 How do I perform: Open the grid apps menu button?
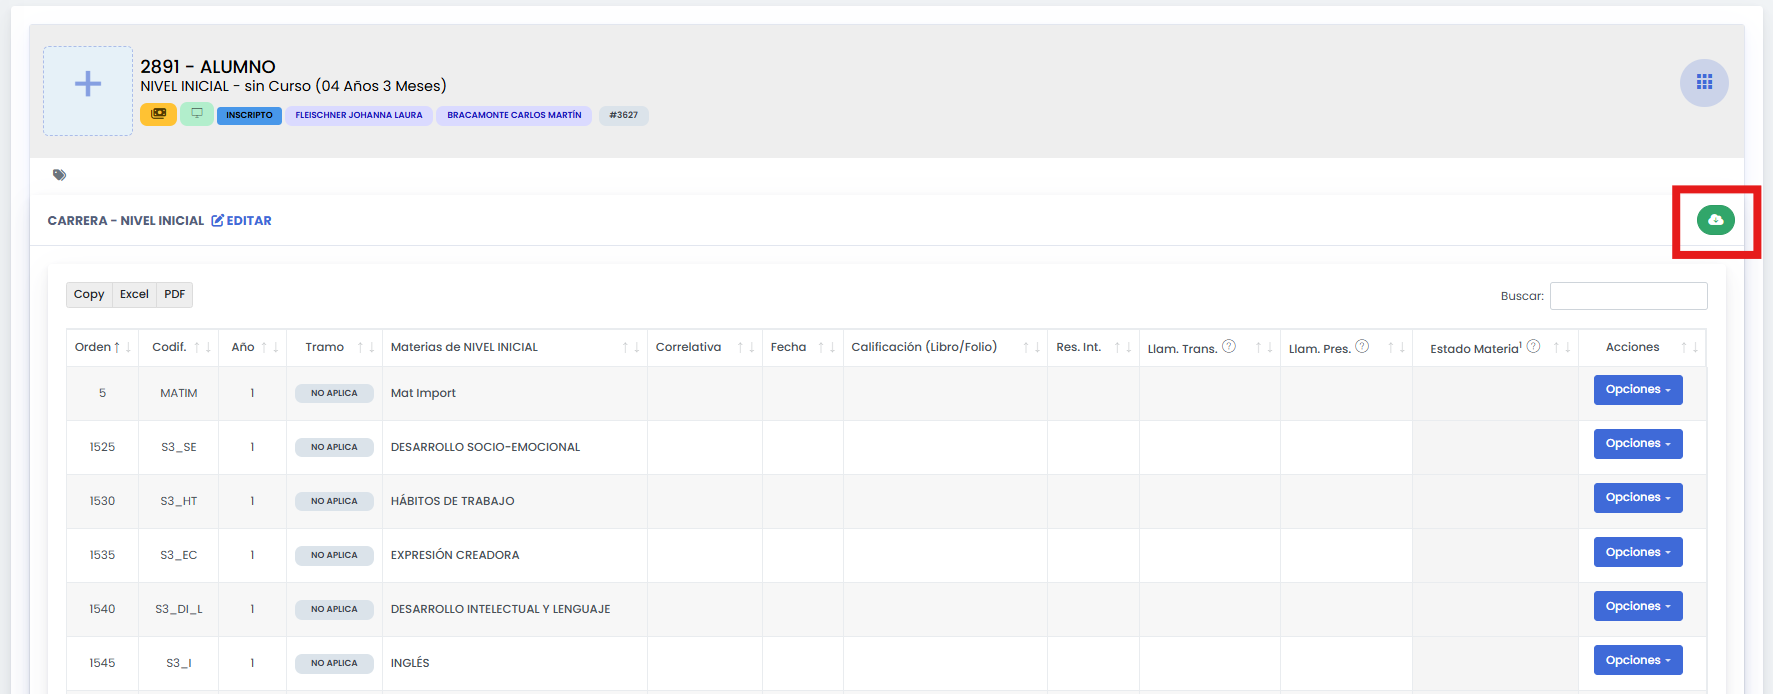pyautogui.click(x=1704, y=82)
